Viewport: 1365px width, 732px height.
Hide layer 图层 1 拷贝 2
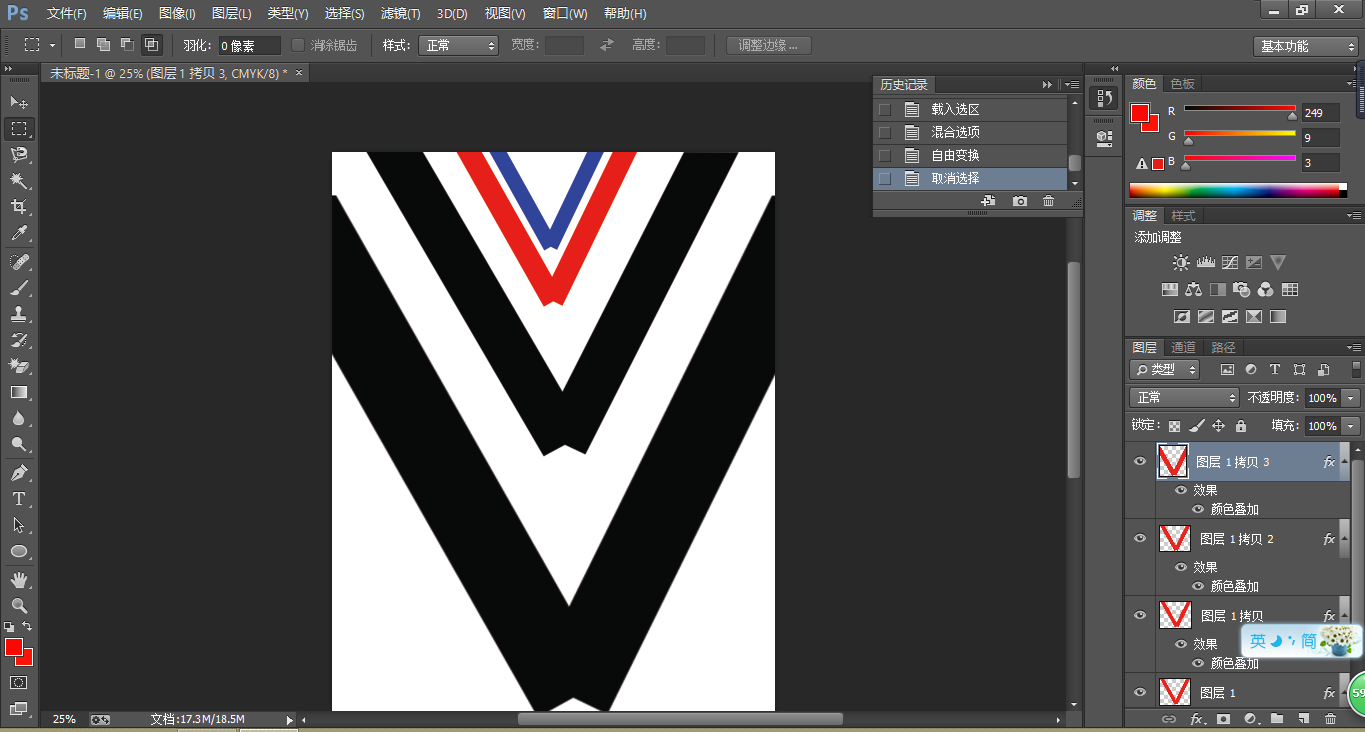click(x=1139, y=538)
